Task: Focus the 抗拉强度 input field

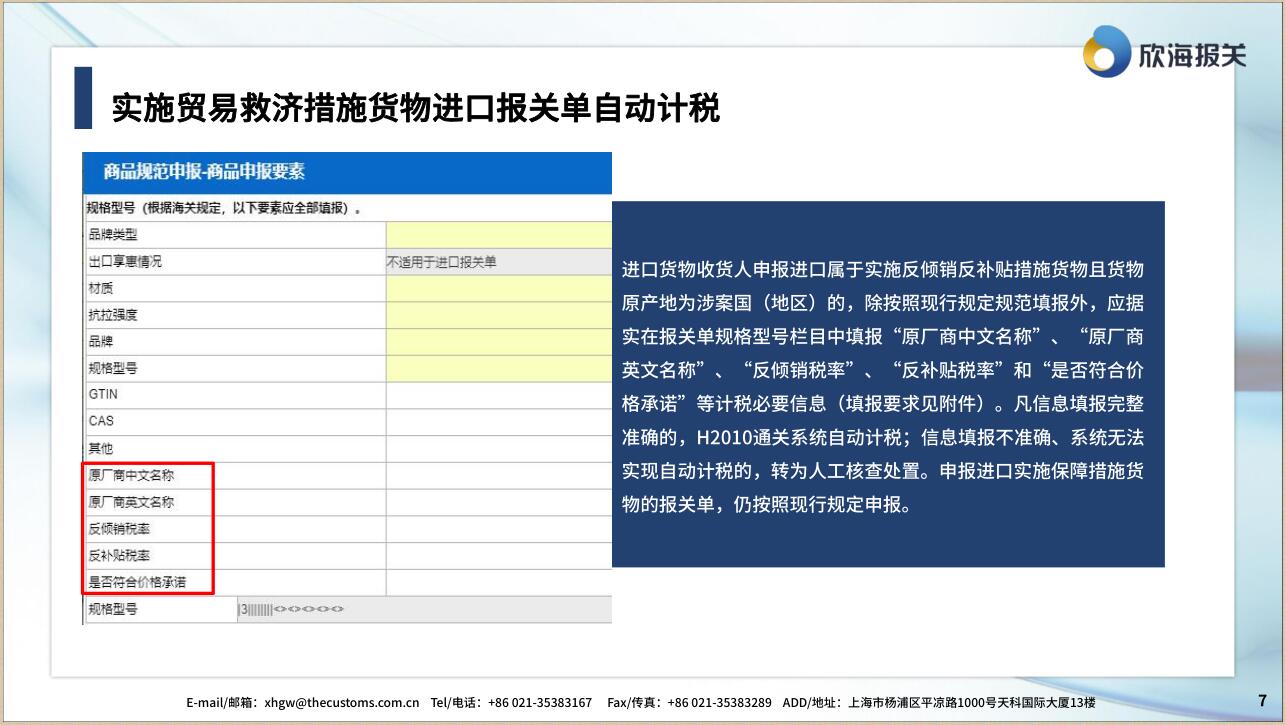Action: coord(498,315)
